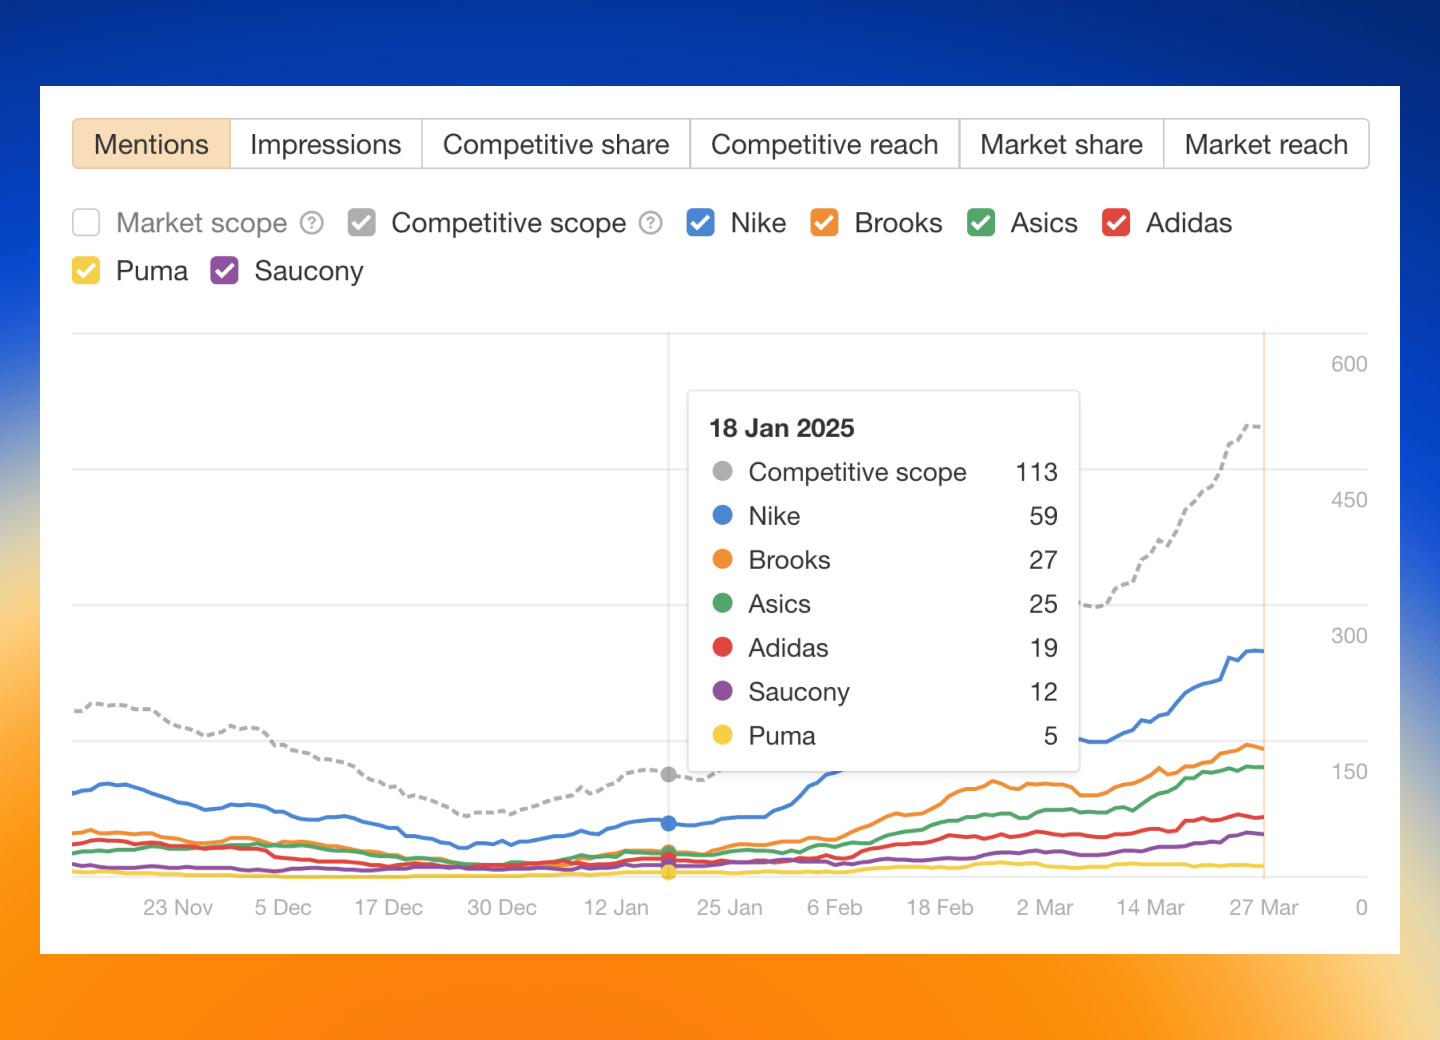Select the Market reach tab
This screenshot has height=1040, width=1440.
pos(1266,144)
